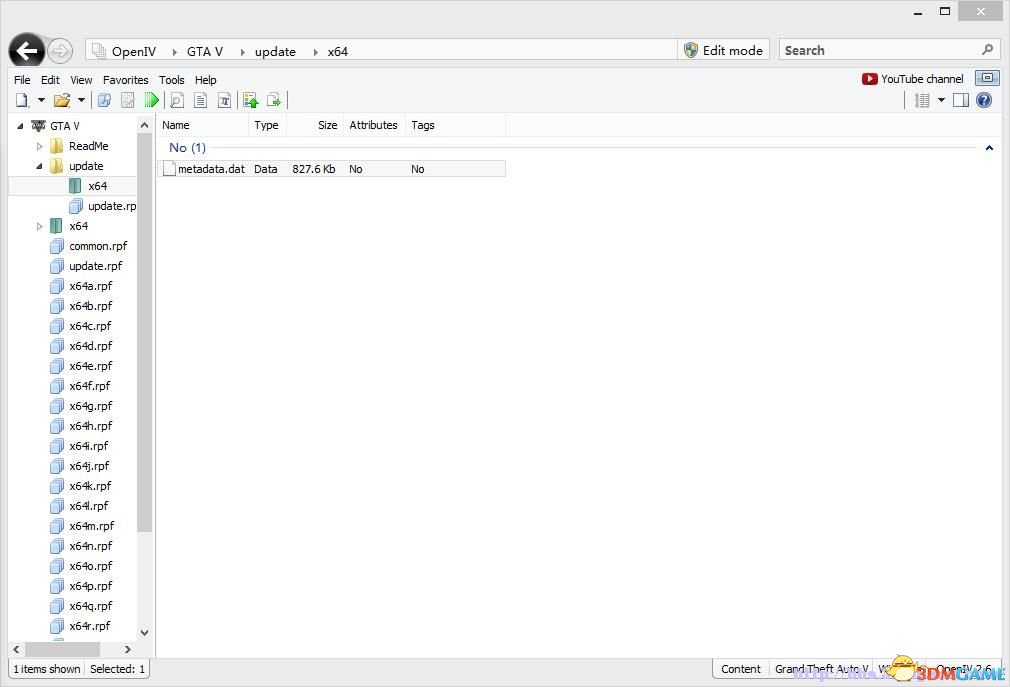The width and height of the screenshot is (1010, 687).
Task: Open the Favorites menu
Action: coord(126,80)
